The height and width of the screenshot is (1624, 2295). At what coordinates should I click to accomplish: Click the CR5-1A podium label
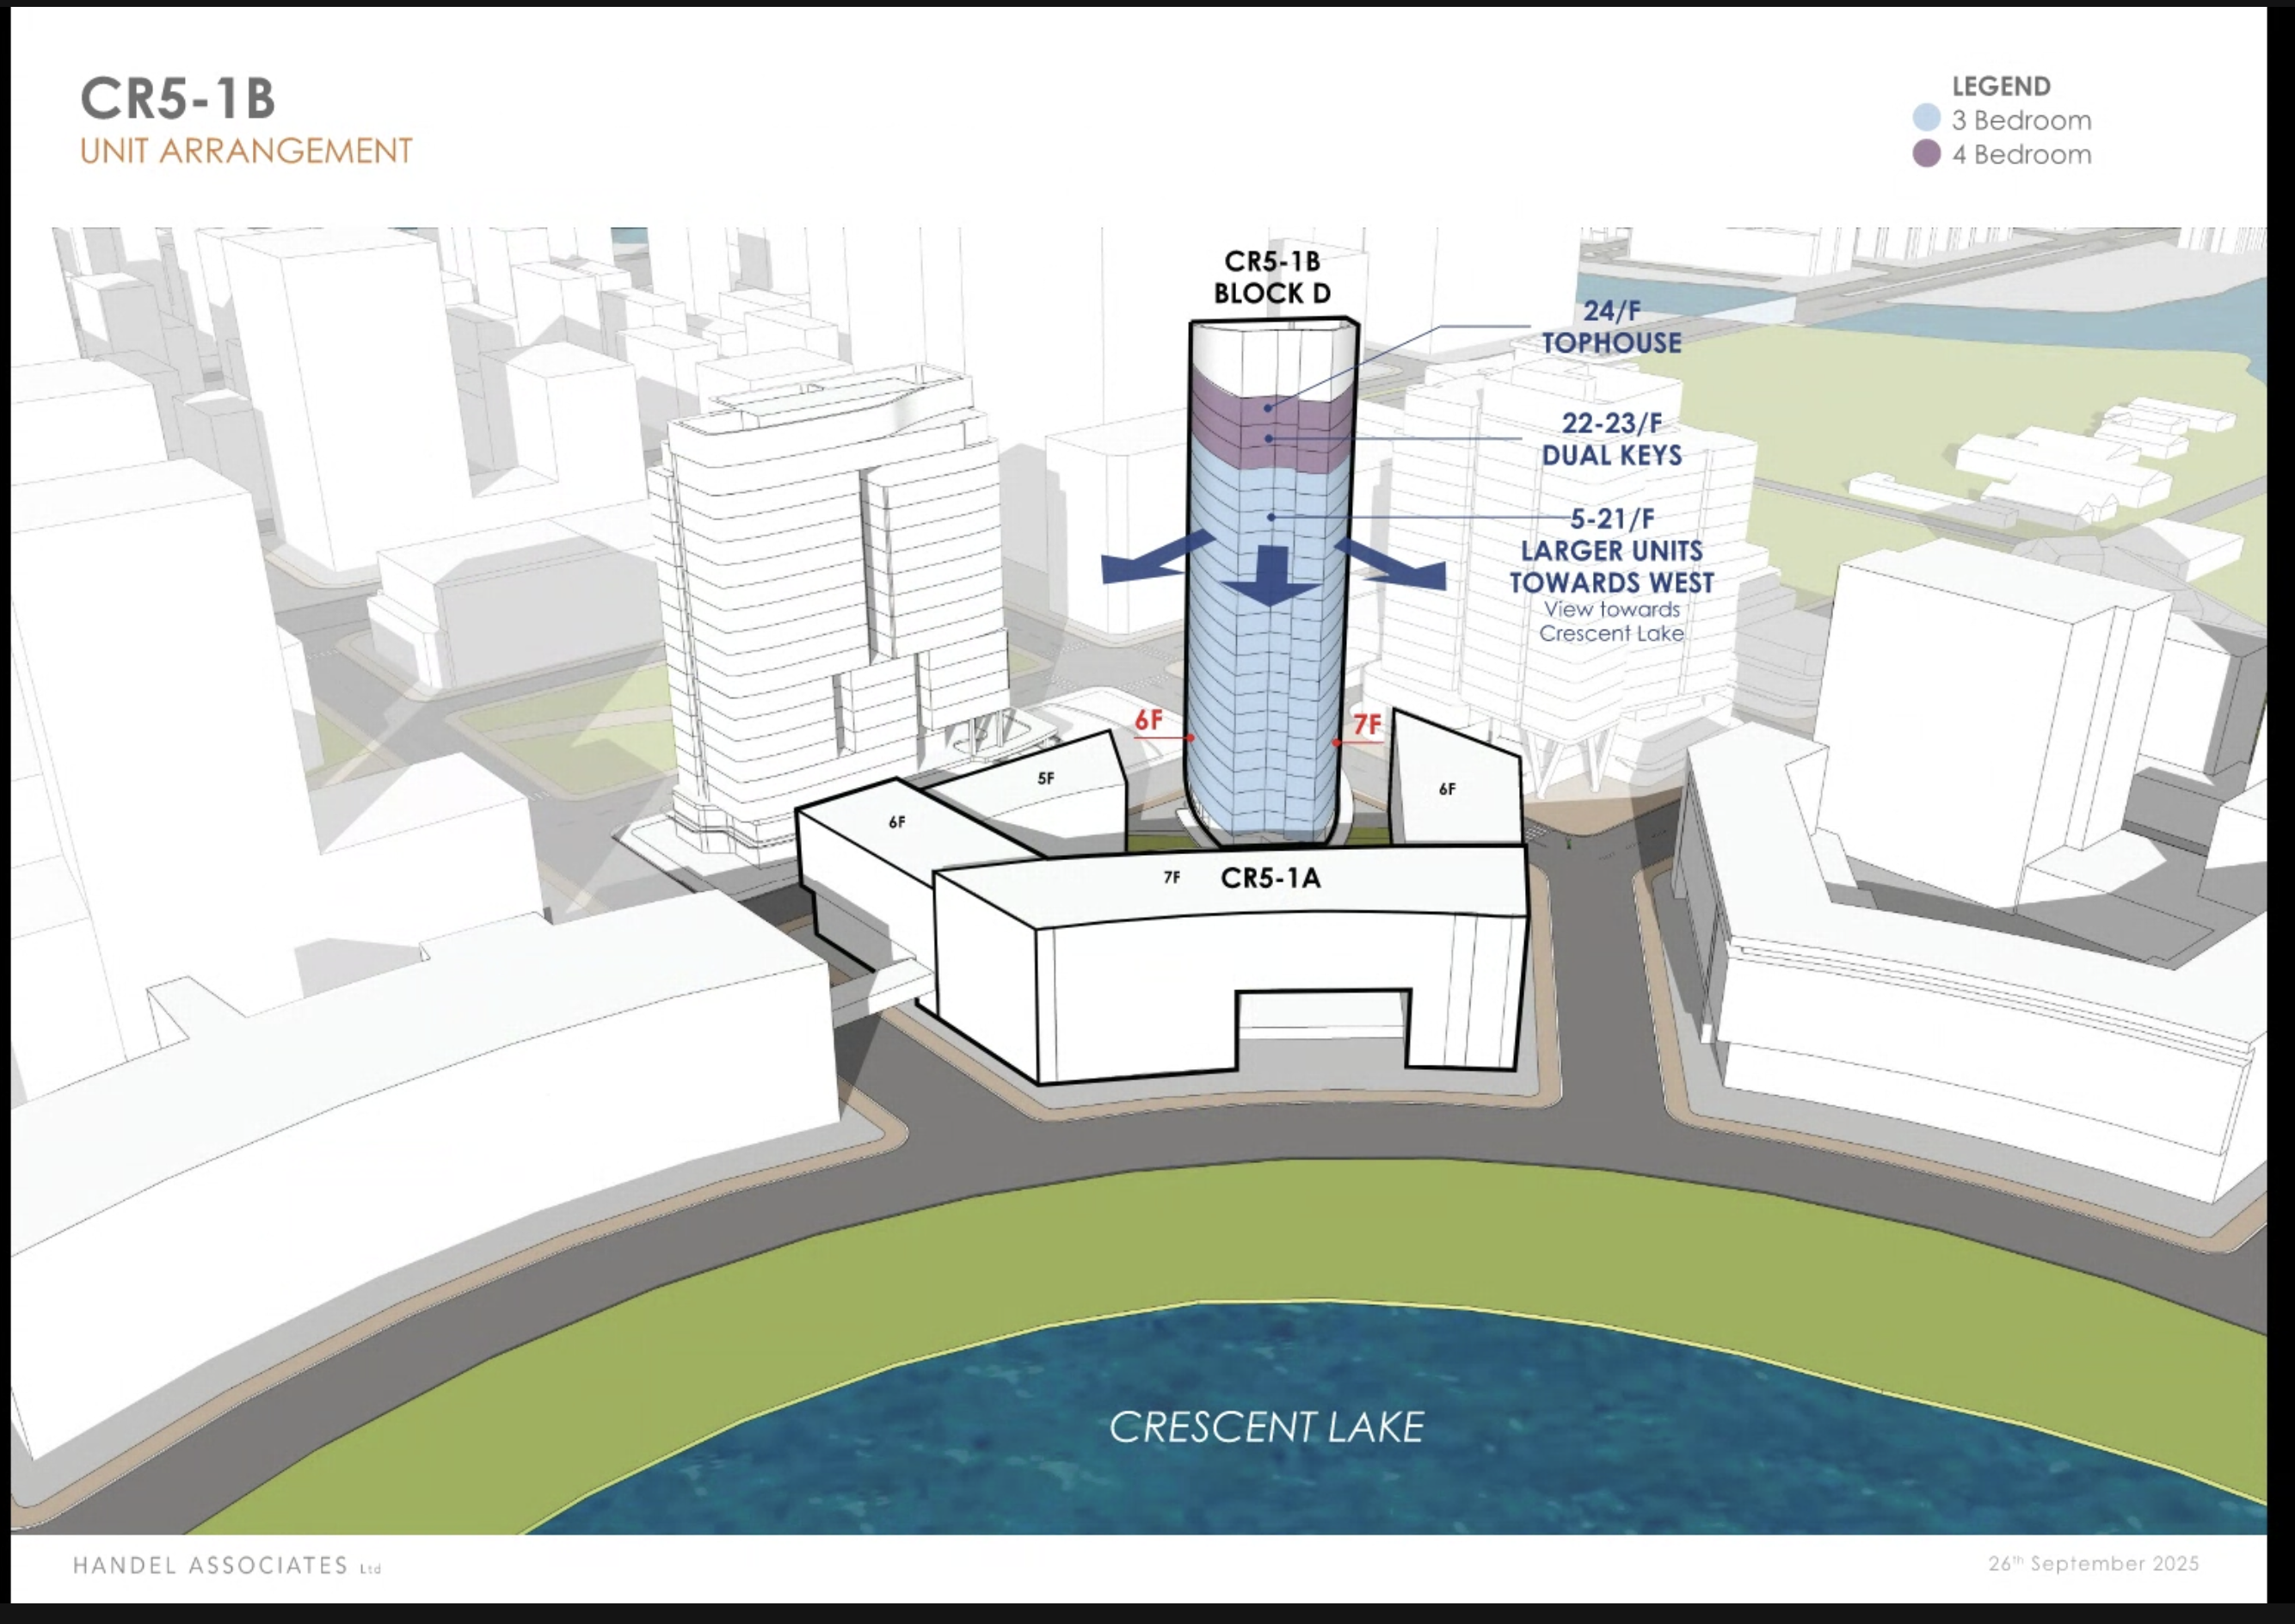tap(1270, 878)
